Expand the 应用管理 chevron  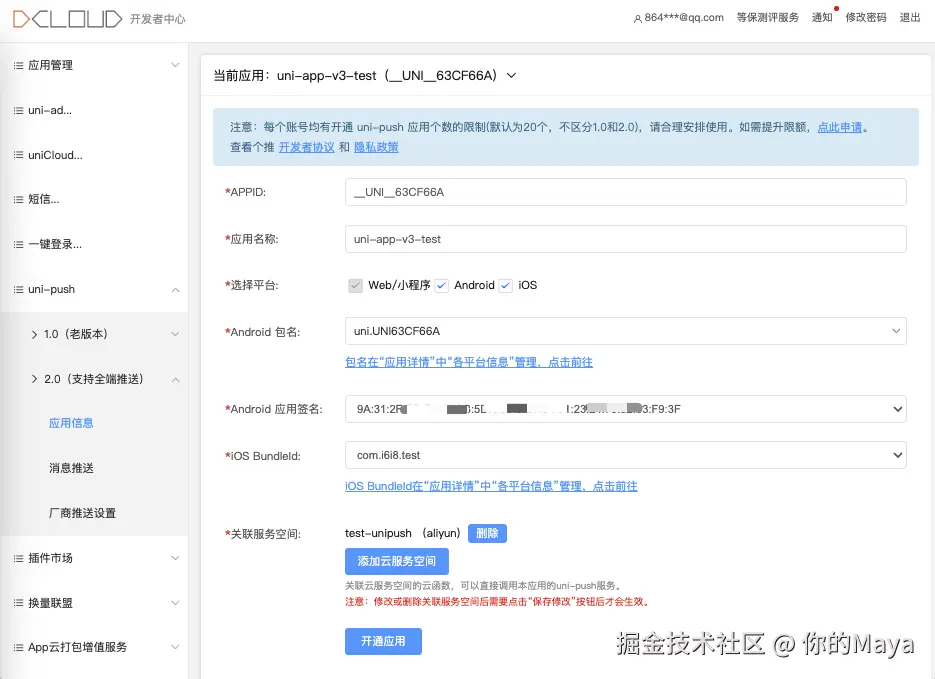pos(175,65)
